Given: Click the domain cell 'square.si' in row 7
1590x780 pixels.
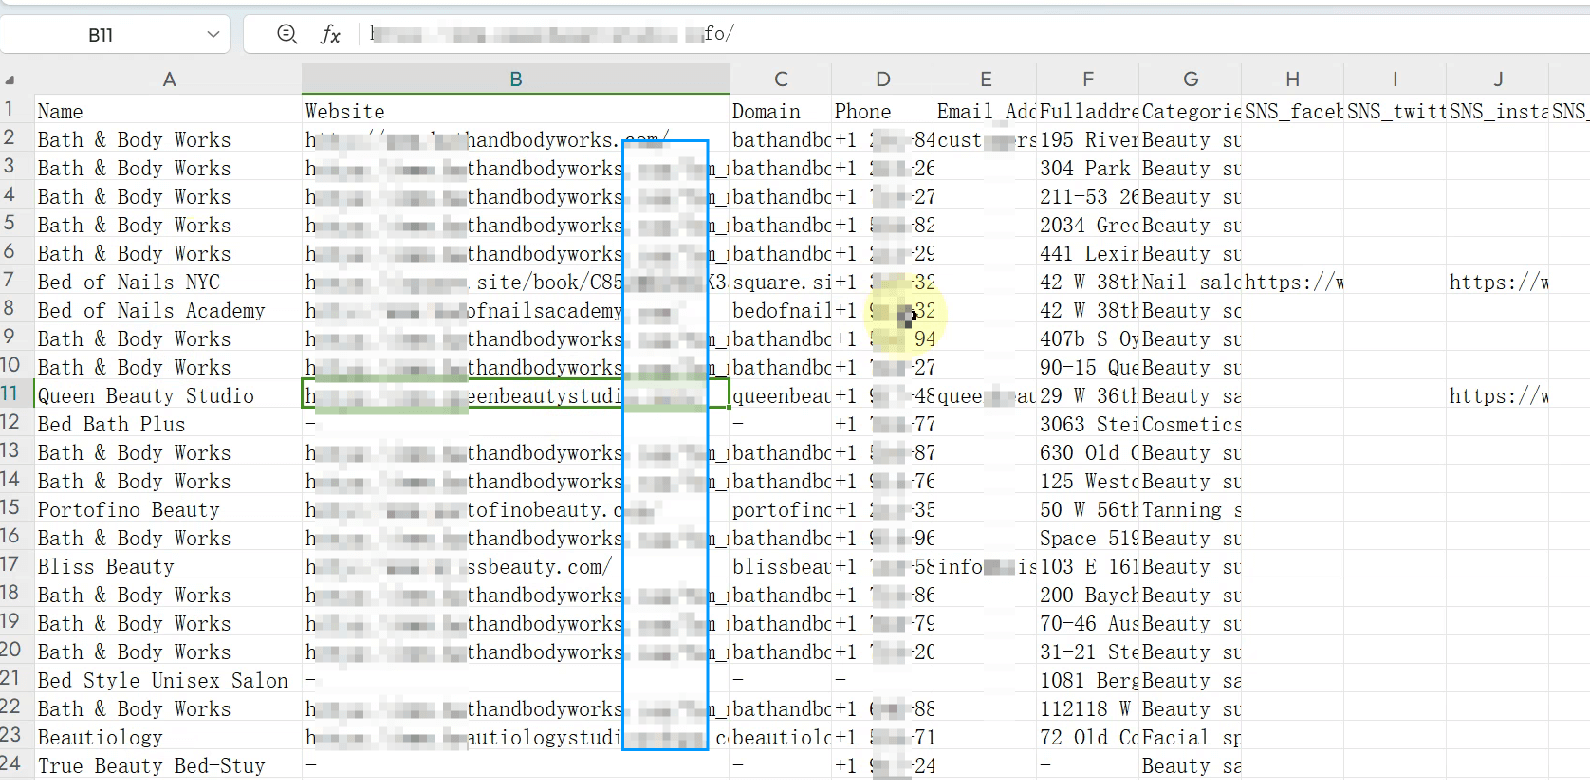Looking at the screenshot, I should (x=781, y=282).
